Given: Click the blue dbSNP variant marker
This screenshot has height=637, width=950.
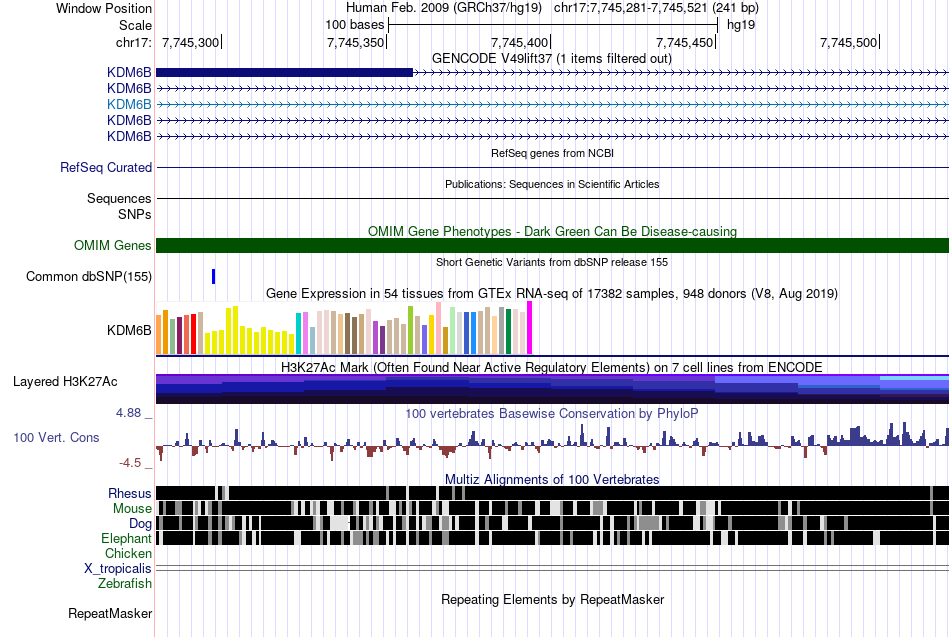Looking at the screenshot, I should coord(213,276).
